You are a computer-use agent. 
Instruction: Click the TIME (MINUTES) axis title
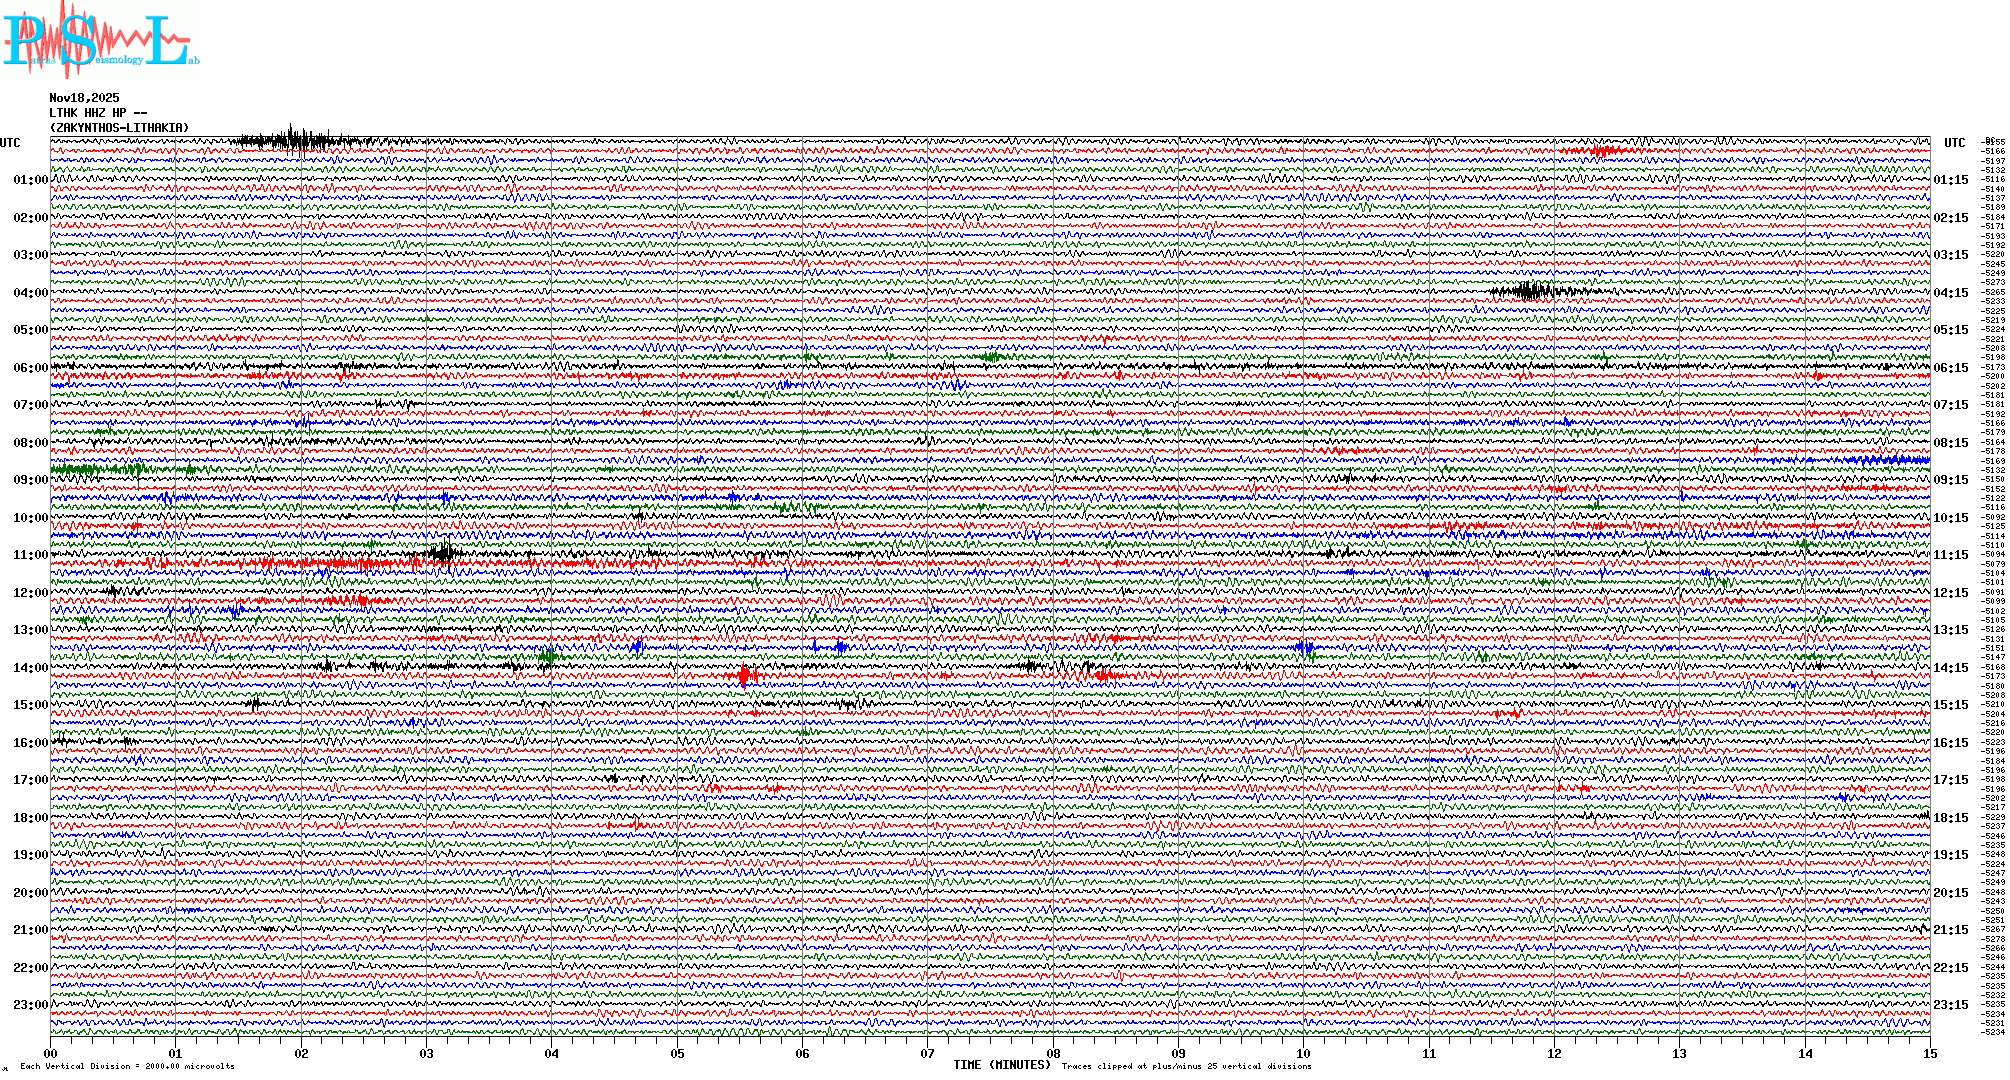[x=1002, y=1065]
